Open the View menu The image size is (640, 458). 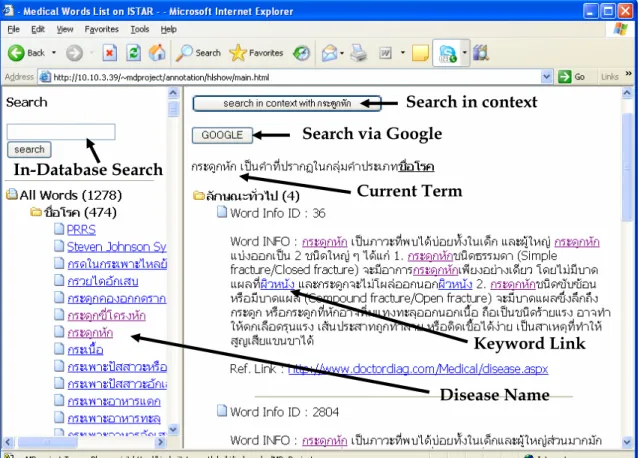(65, 29)
